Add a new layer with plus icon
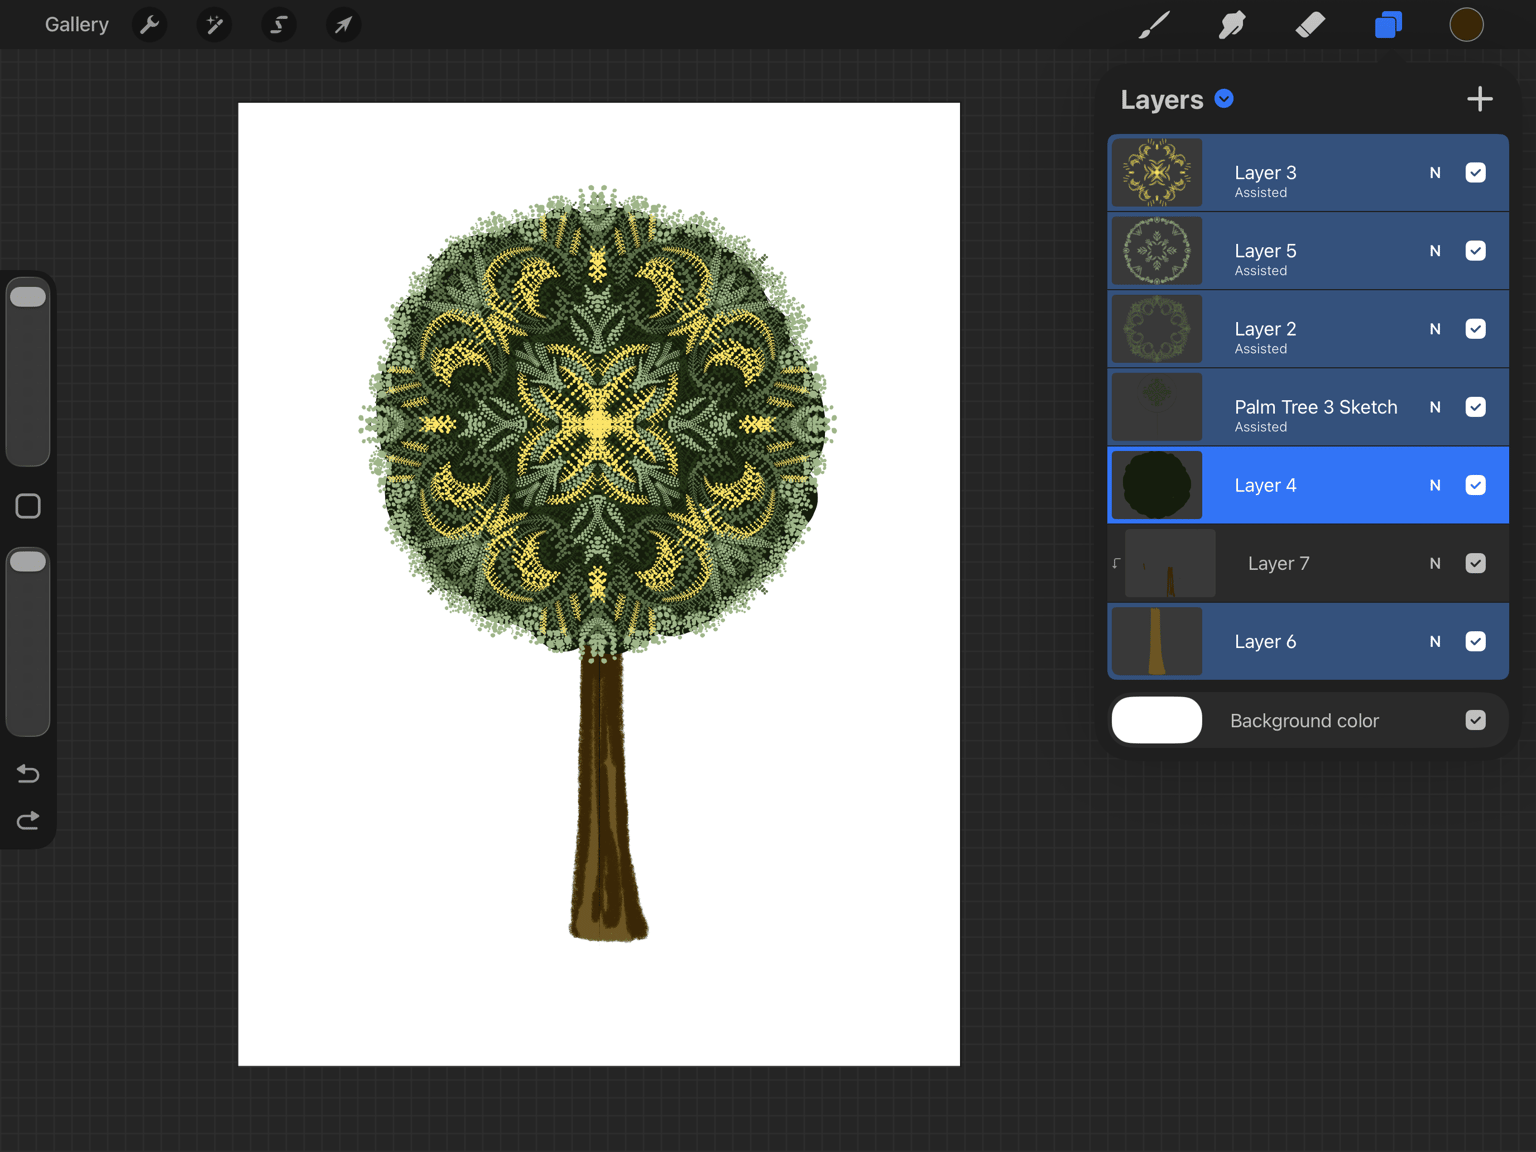Screen dimensions: 1536x1152 tap(1479, 99)
